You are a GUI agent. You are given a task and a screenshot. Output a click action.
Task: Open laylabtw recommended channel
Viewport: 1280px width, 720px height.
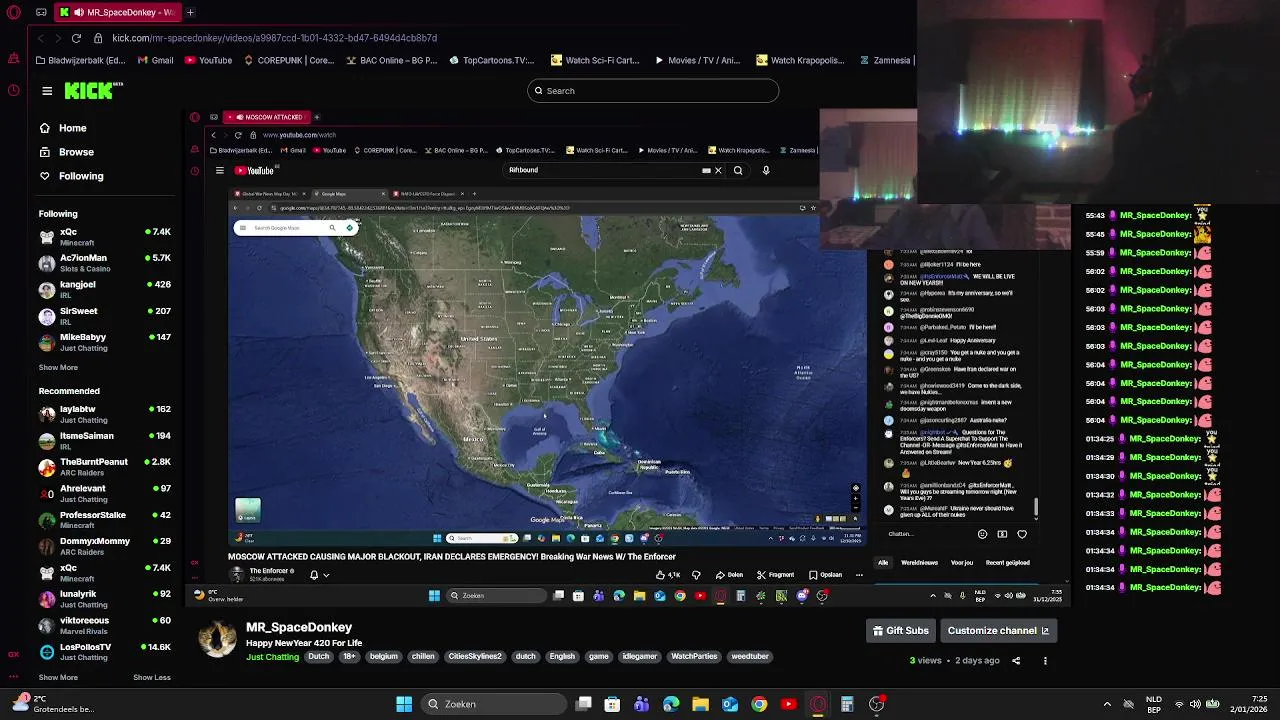[105, 414]
